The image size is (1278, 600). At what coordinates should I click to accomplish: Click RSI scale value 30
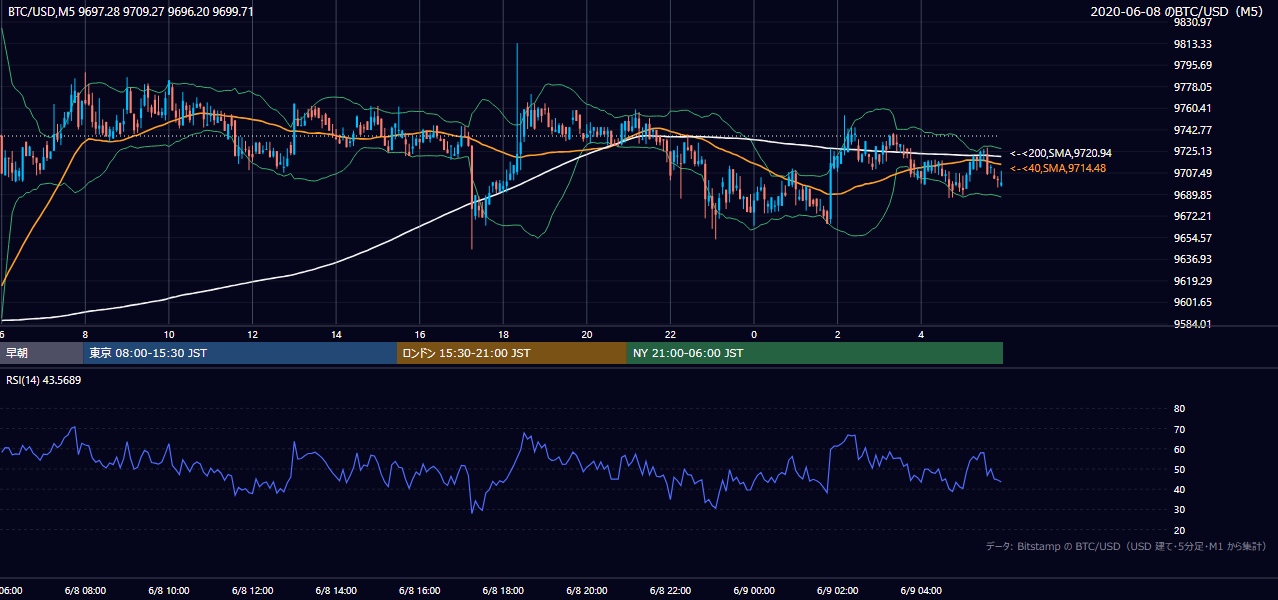[x=1179, y=510]
